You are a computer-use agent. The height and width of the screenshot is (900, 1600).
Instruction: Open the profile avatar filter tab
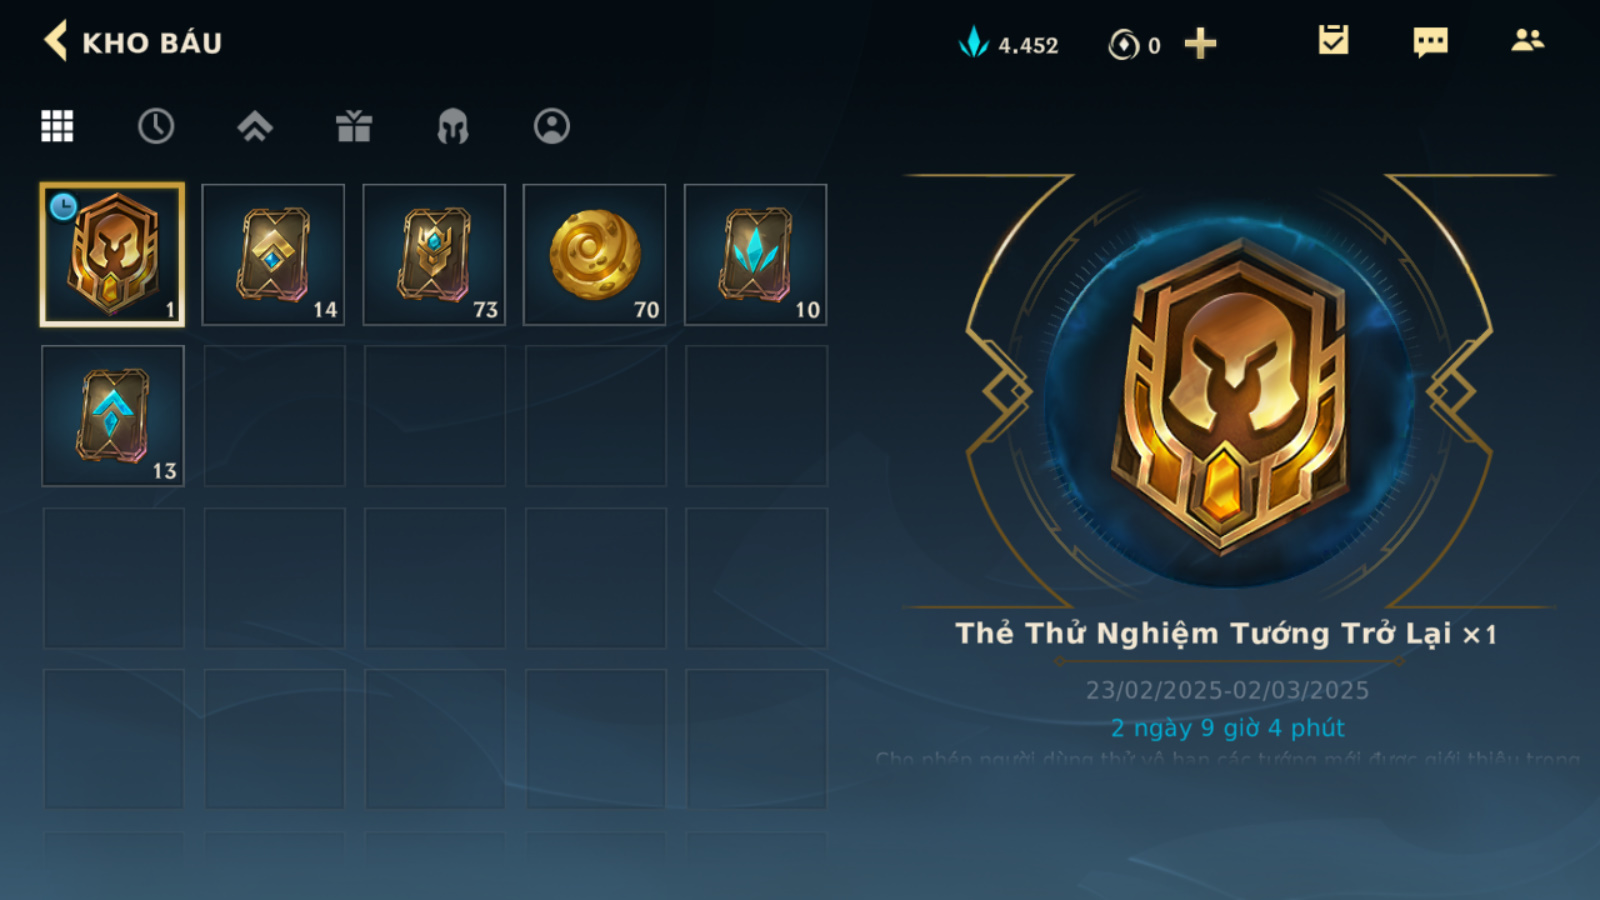click(x=552, y=126)
